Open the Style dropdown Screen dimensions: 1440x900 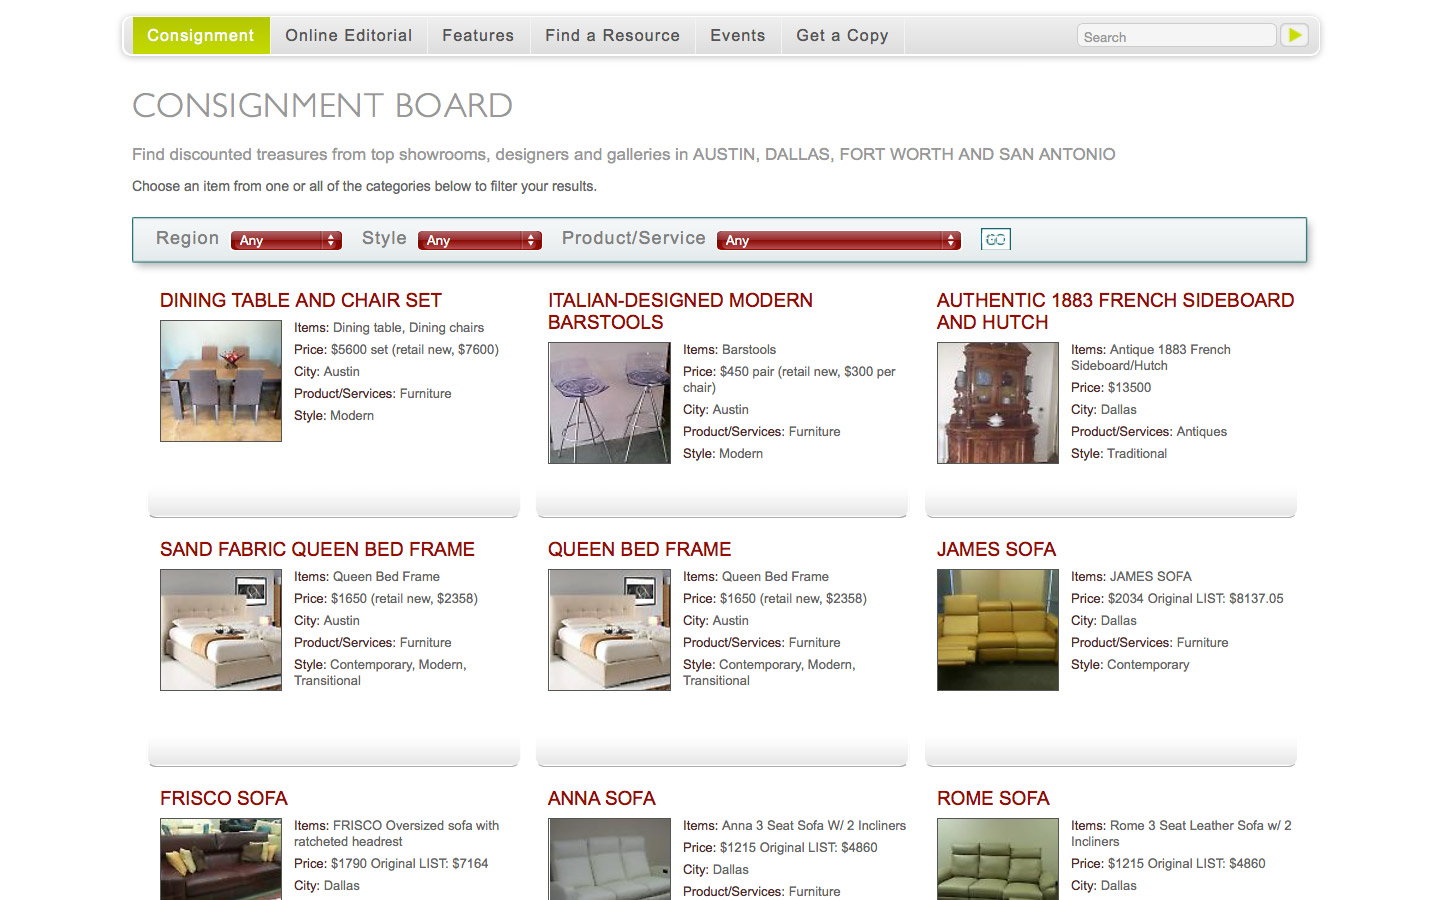(480, 240)
